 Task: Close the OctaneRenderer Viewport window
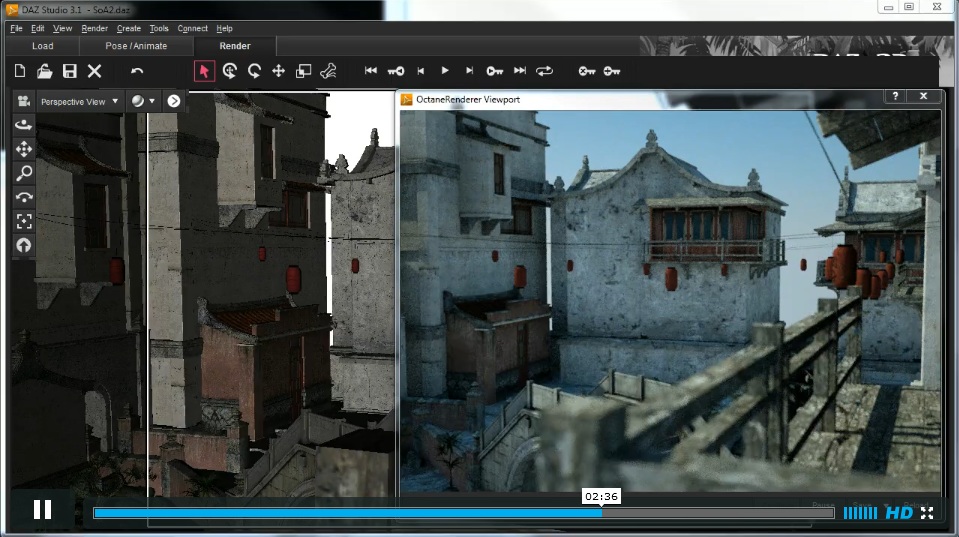click(924, 96)
